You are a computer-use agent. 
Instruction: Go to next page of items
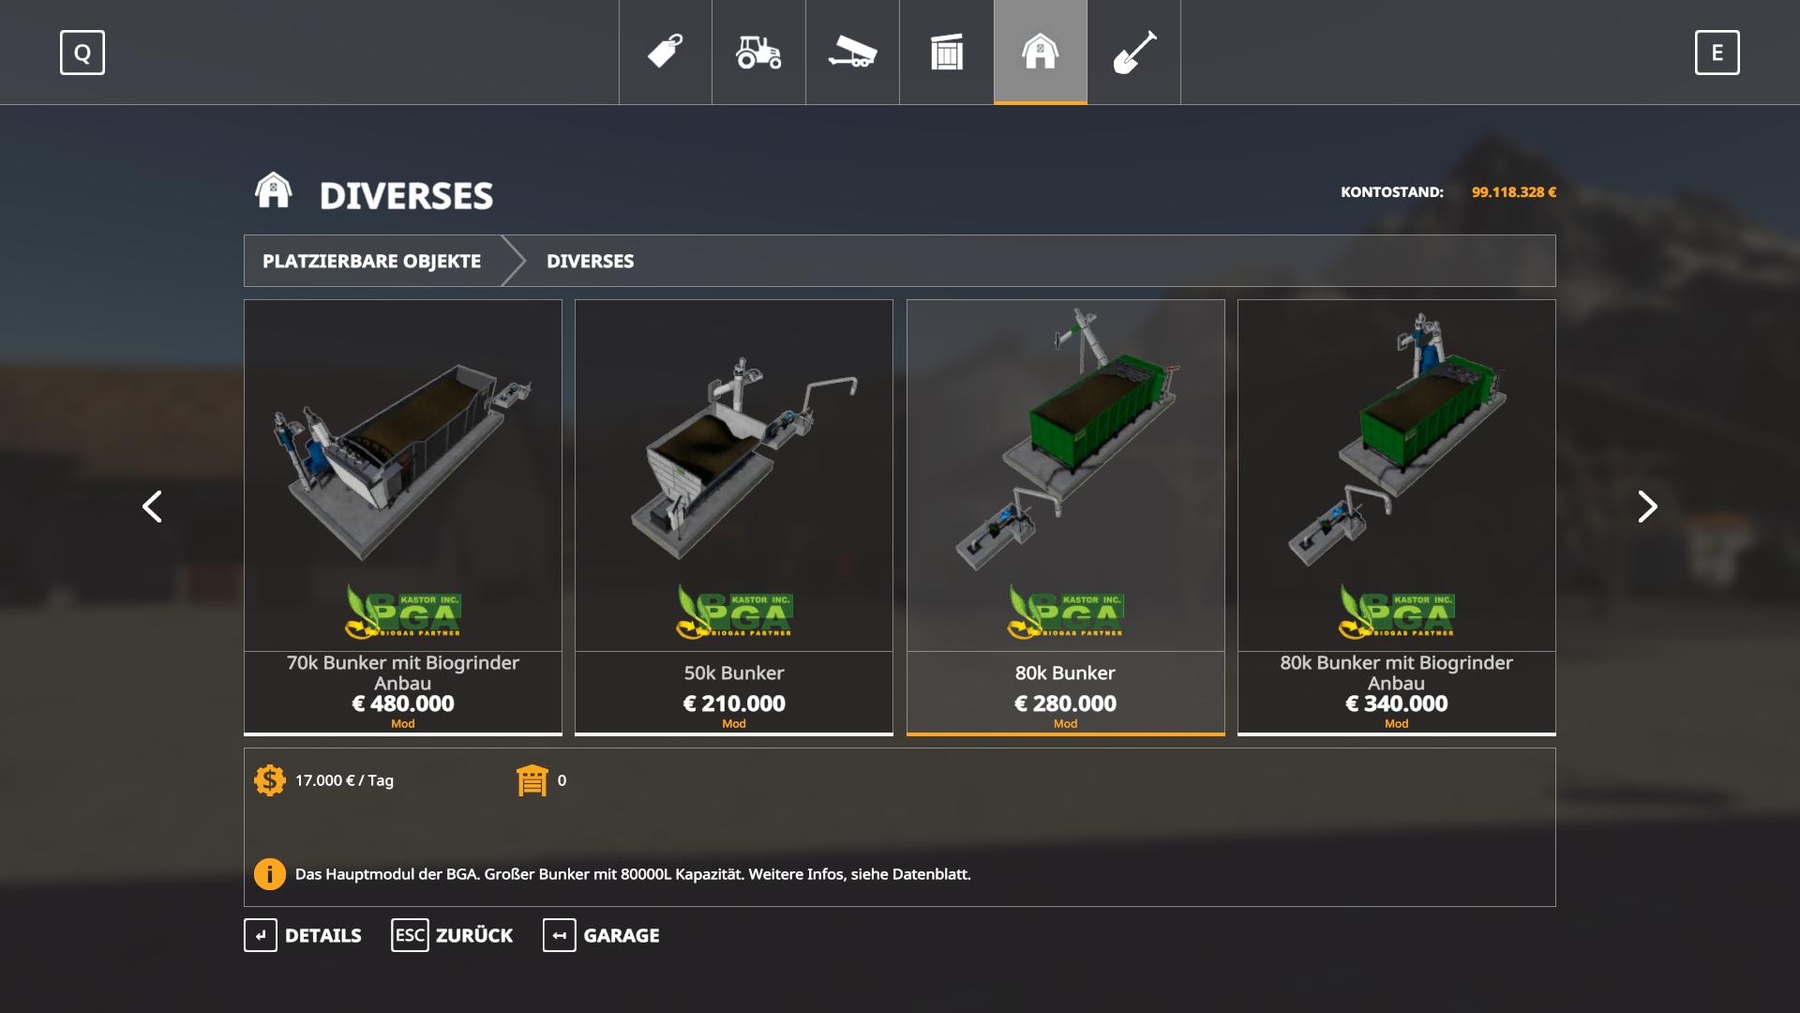coord(1647,506)
